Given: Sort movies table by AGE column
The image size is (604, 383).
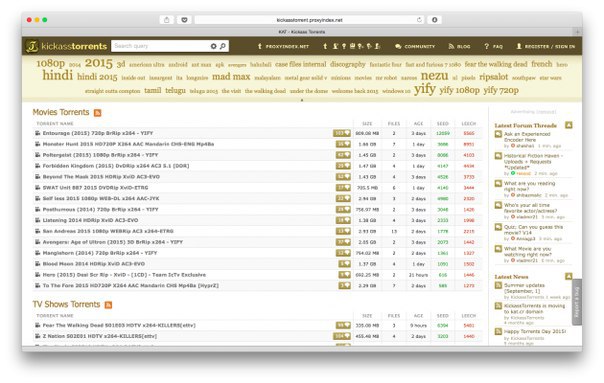Looking at the screenshot, I should coord(418,124).
